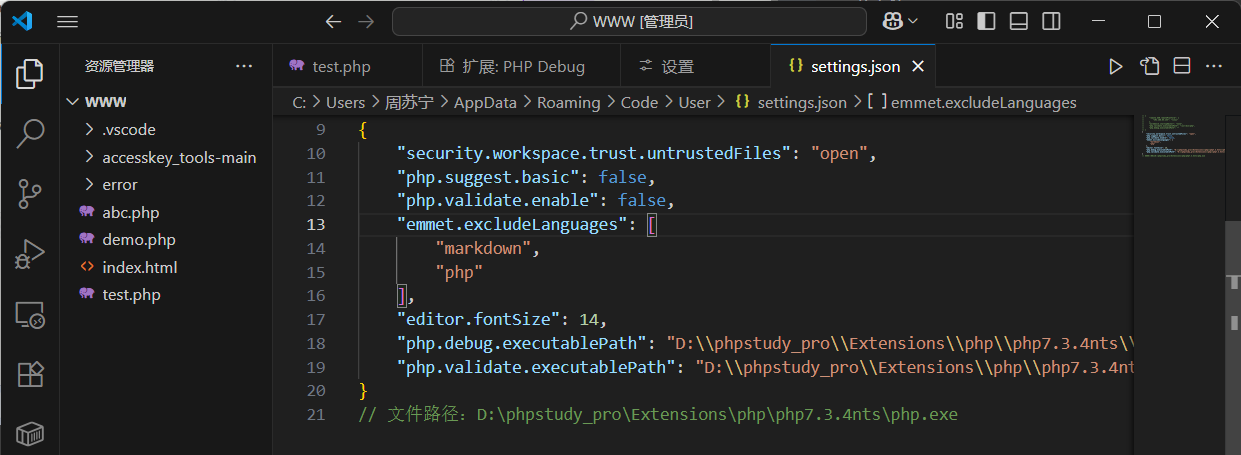The image size is (1241, 455).
Task: Open the Extensions view icon
Action: 30,375
